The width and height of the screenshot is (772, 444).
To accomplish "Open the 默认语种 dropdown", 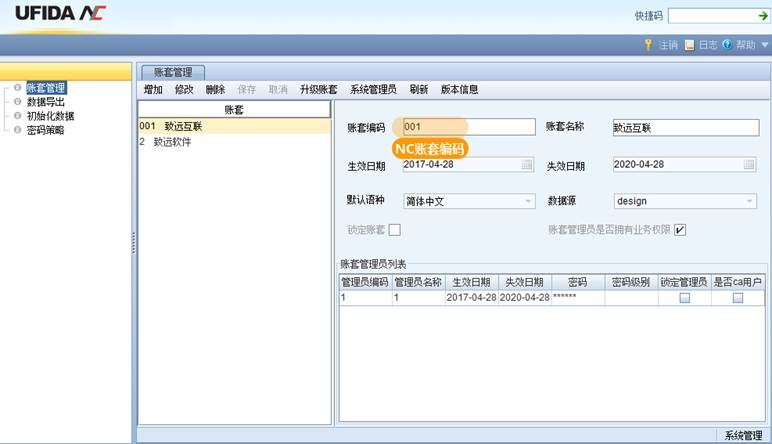I will 469,201.
